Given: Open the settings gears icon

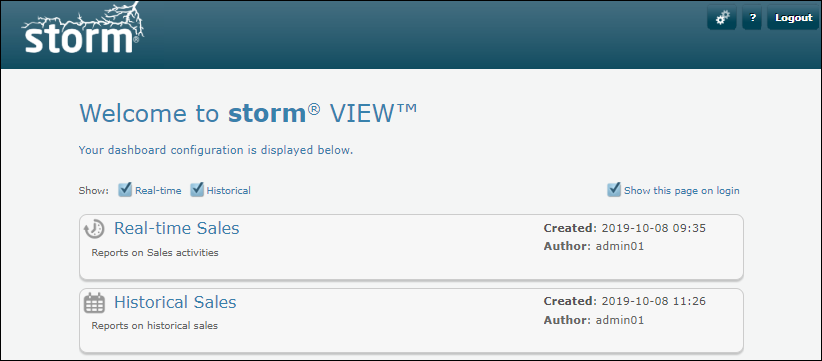Looking at the screenshot, I should coord(722,18).
